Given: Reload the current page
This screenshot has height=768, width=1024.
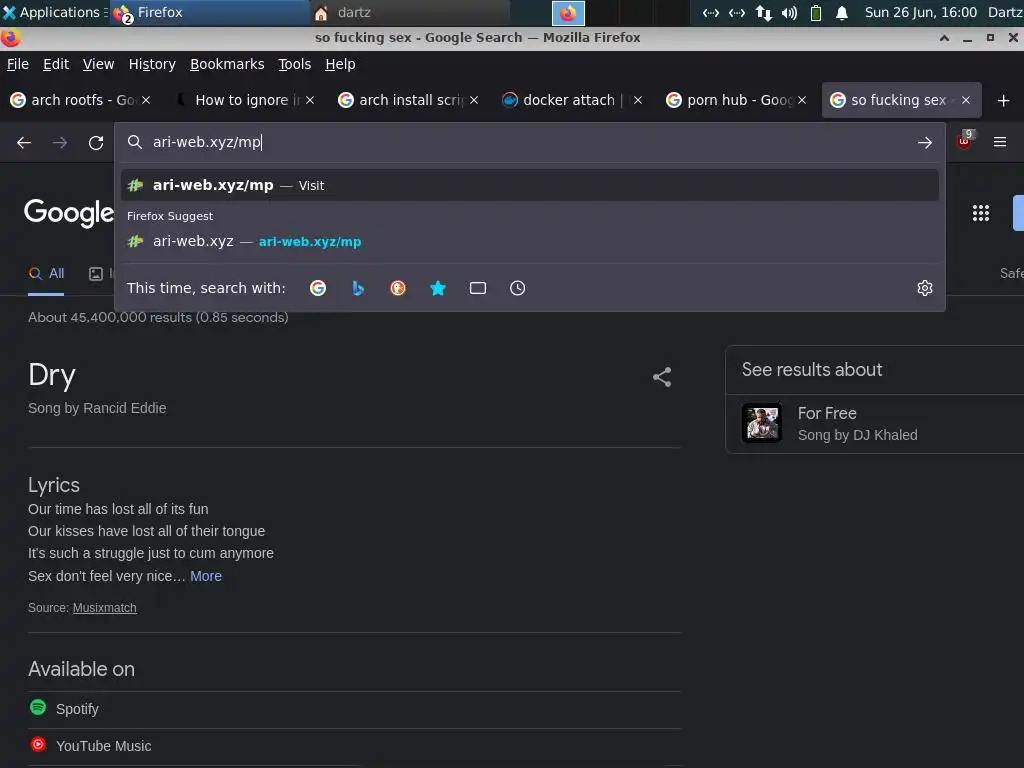Looking at the screenshot, I should click(96, 142).
